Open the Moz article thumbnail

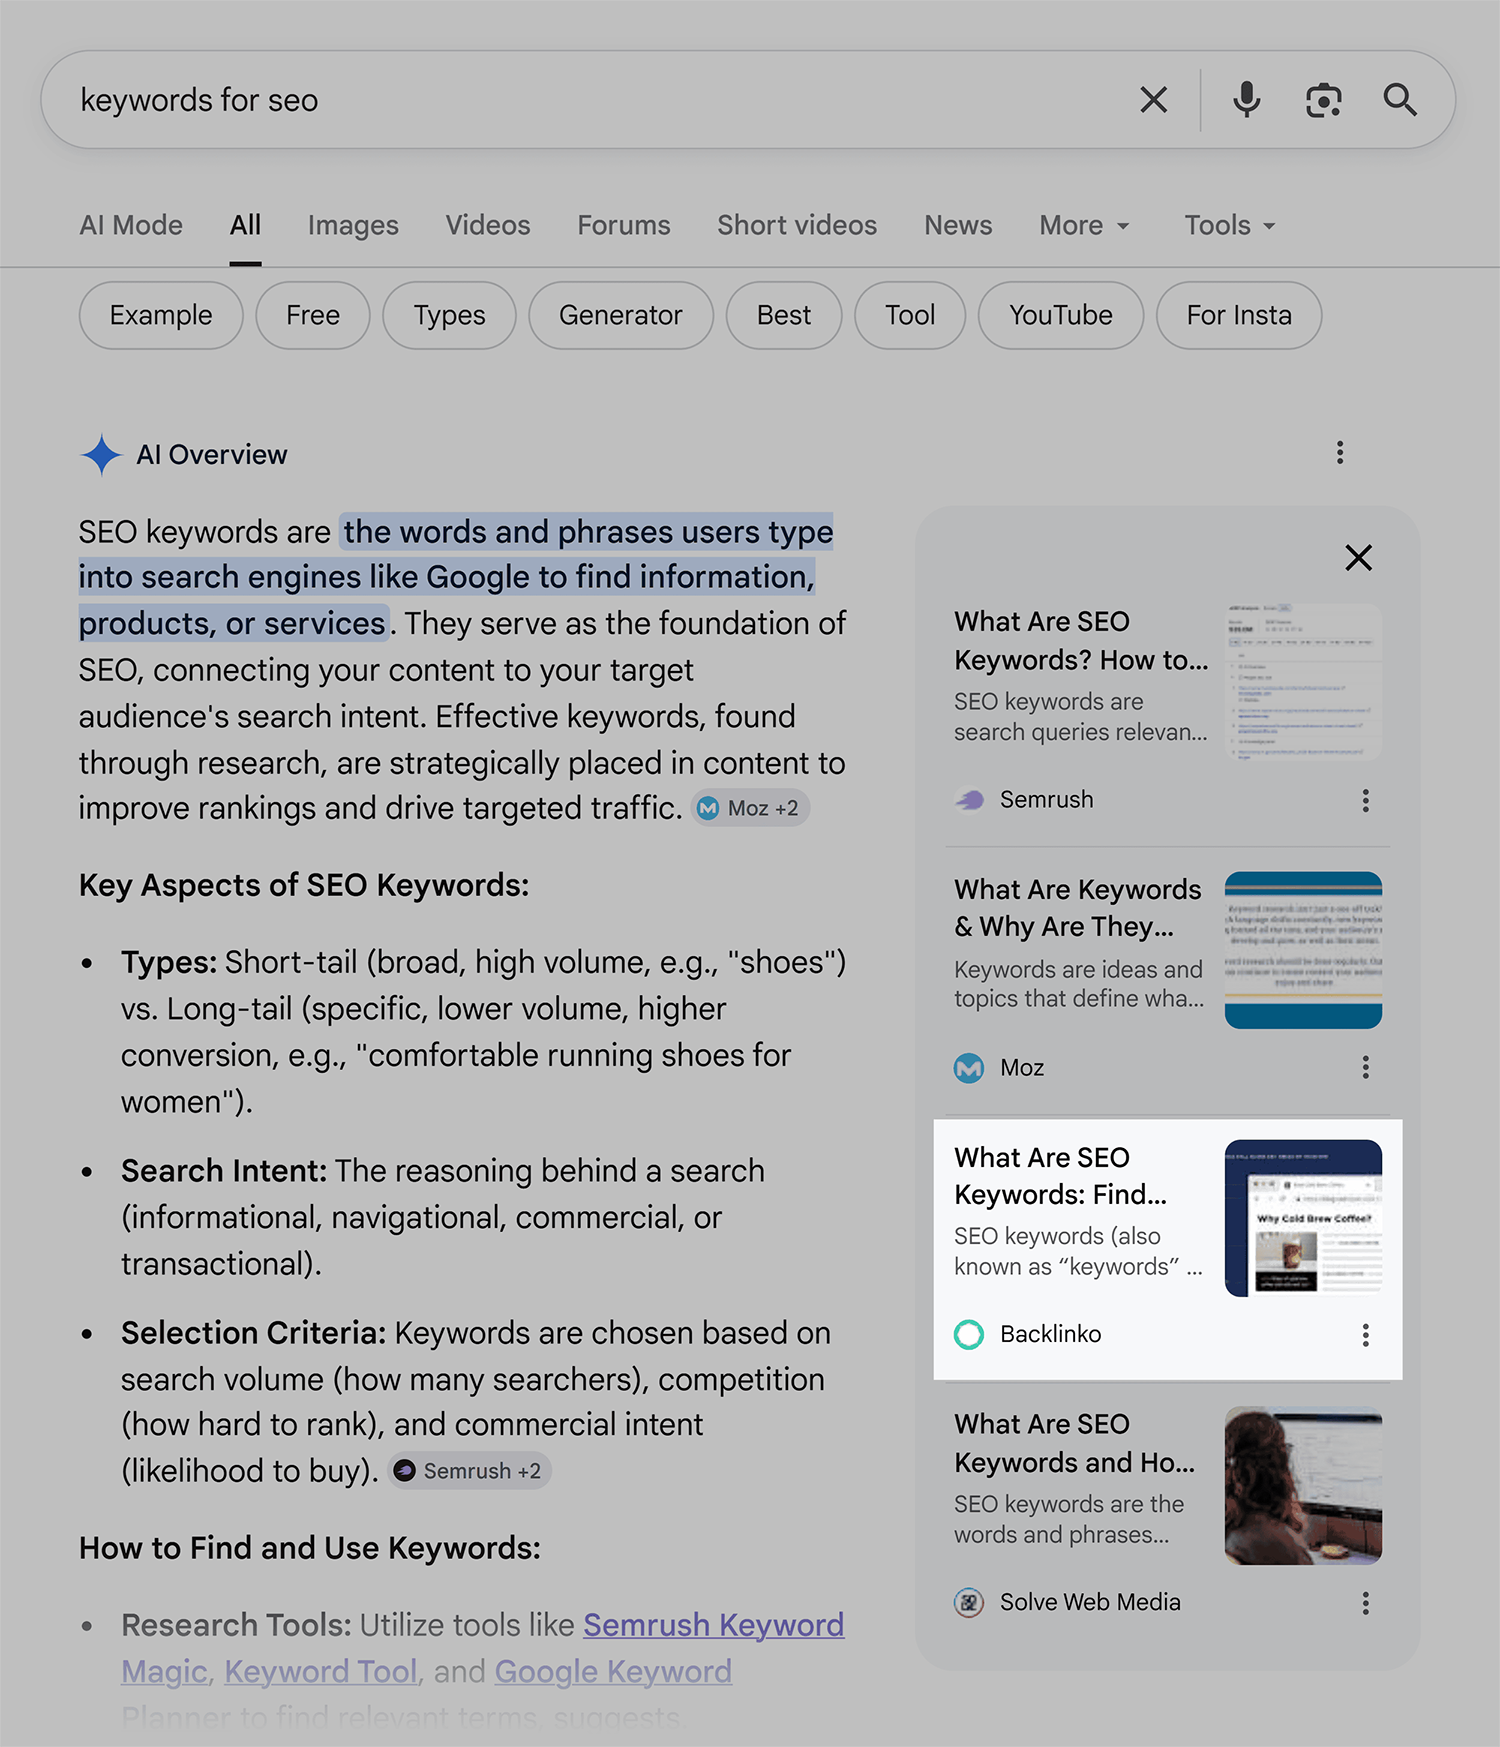pyautogui.click(x=1303, y=950)
